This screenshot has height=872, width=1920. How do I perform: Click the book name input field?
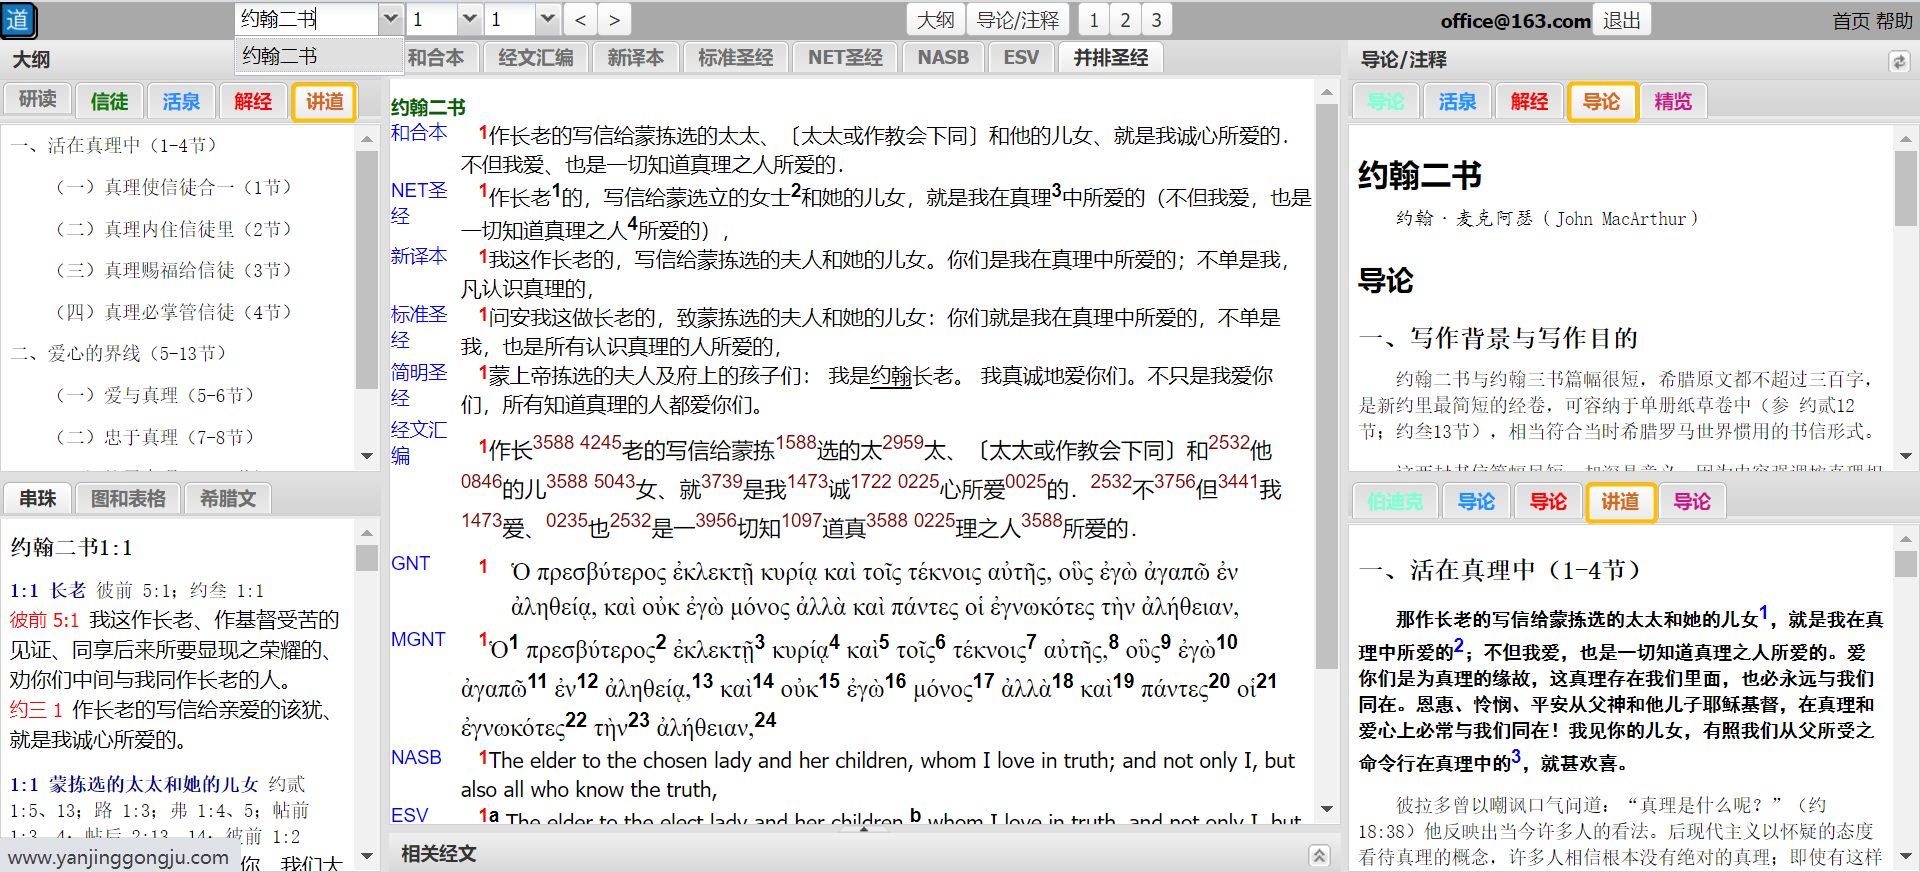tap(306, 19)
